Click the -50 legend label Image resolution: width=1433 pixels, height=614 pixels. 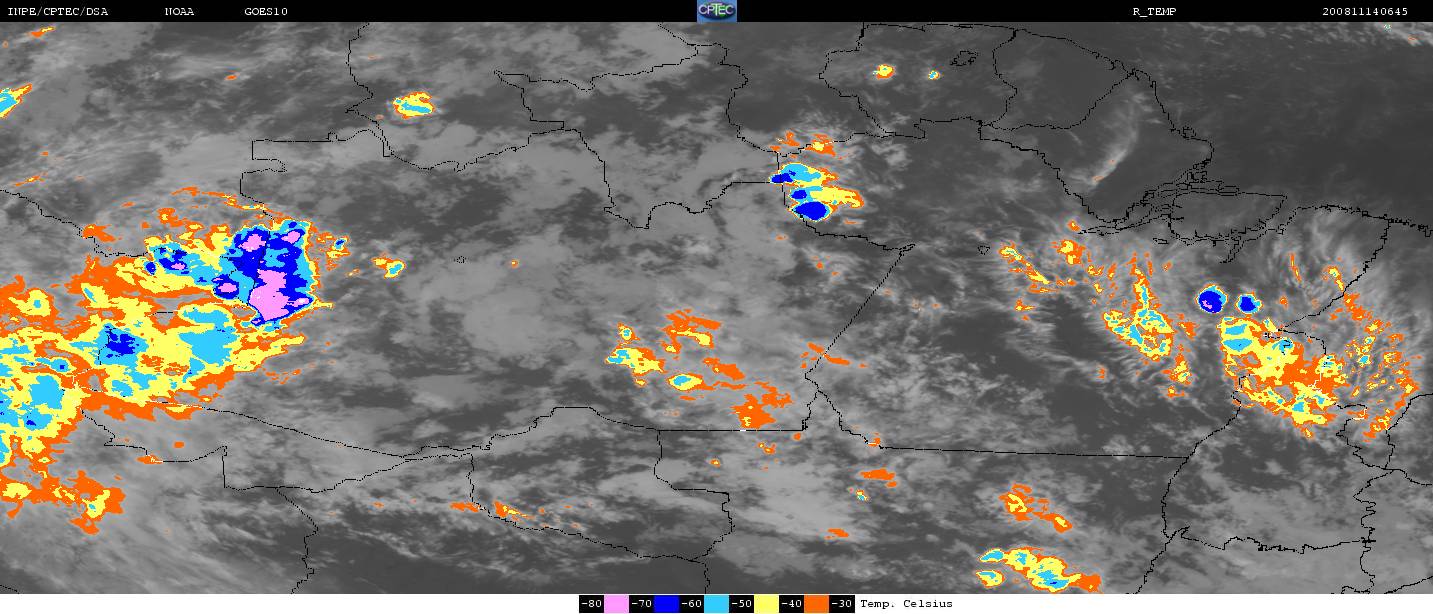click(741, 604)
